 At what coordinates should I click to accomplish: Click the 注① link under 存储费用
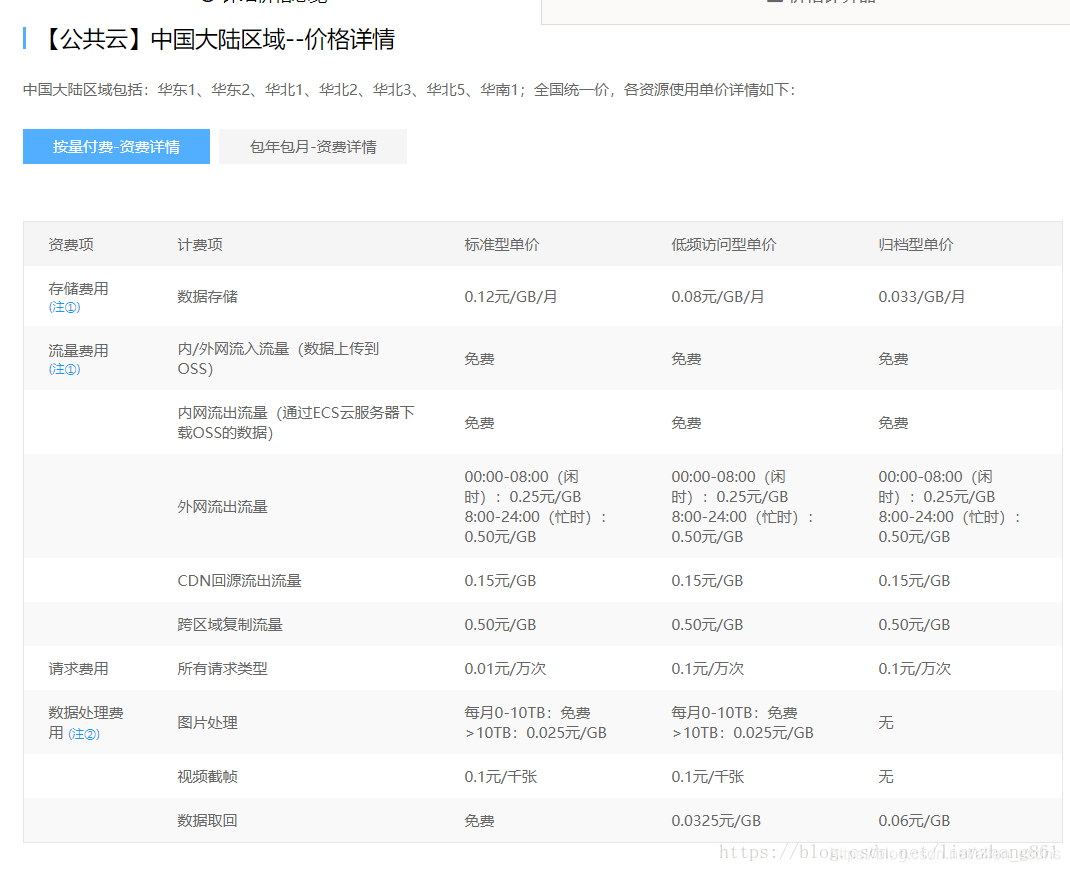(64, 308)
